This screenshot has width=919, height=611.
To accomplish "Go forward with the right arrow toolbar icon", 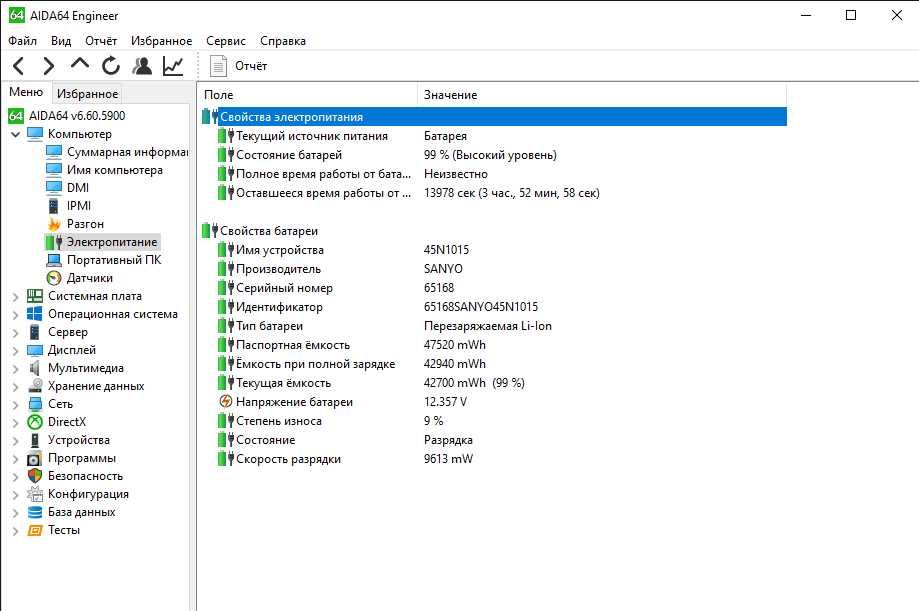I will 49,66.
